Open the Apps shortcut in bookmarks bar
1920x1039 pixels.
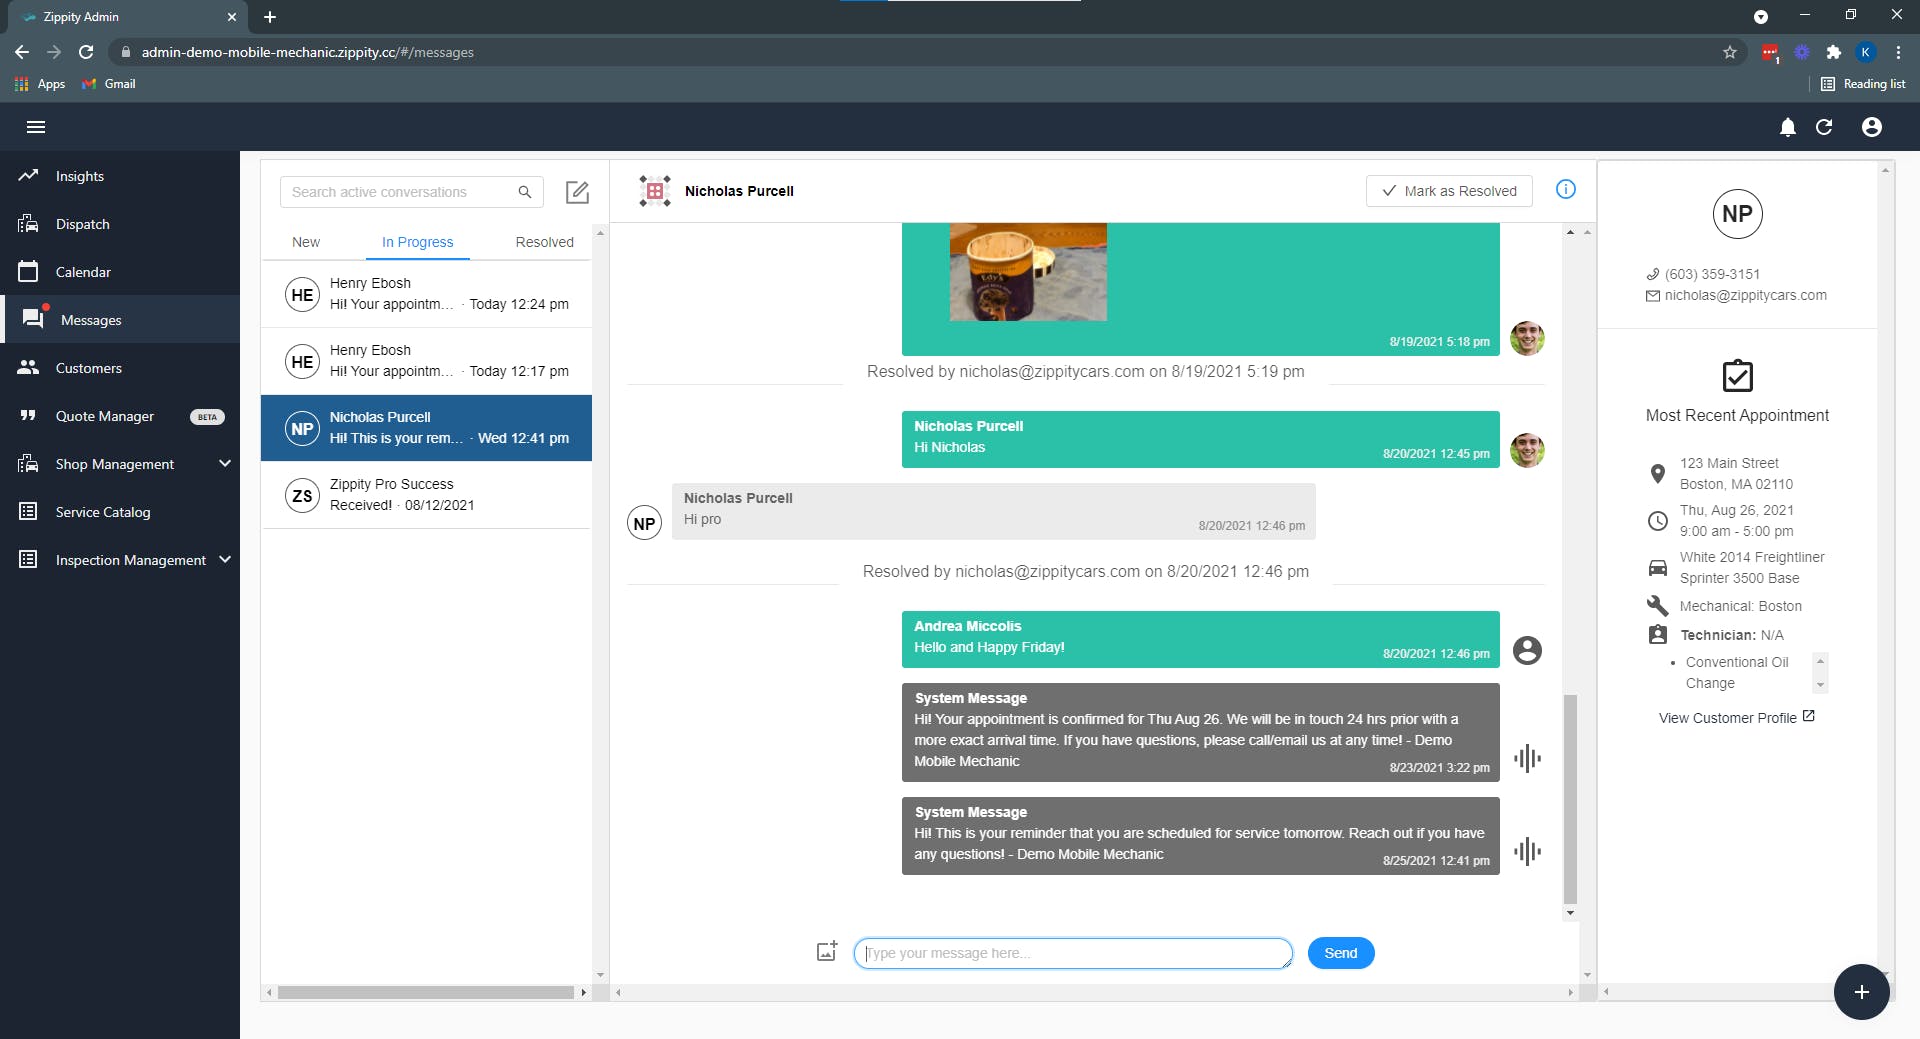[40, 84]
